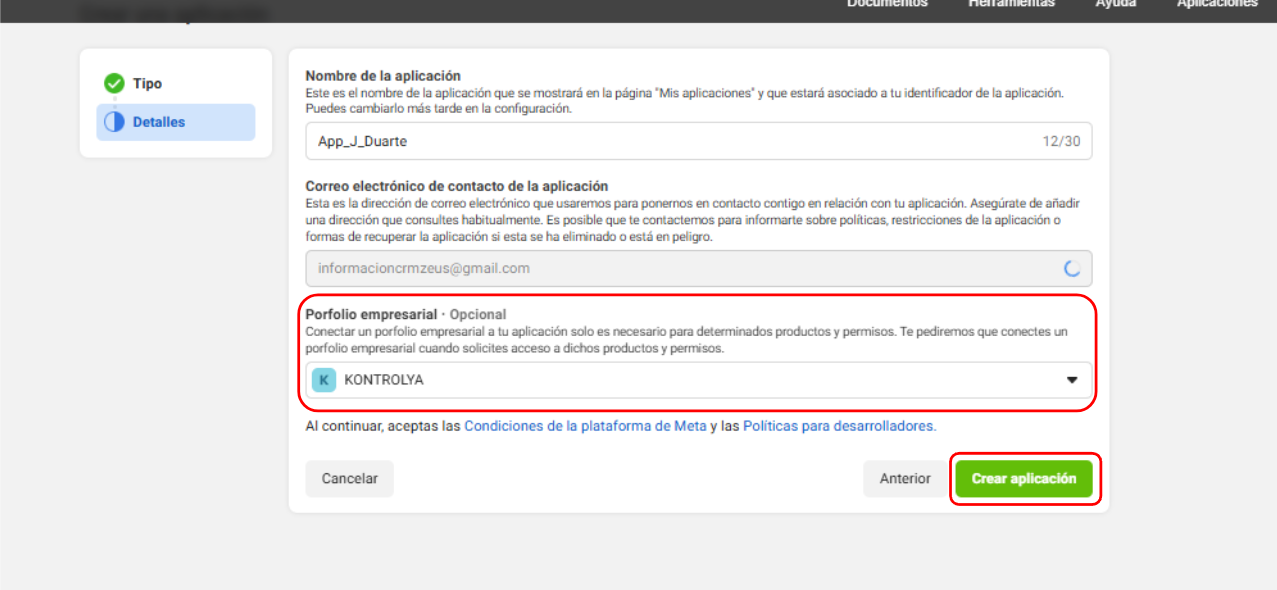The width and height of the screenshot is (1277, 590).
Task: Click the half-filled circle icon beside Detalles
Action: (114, 122)
